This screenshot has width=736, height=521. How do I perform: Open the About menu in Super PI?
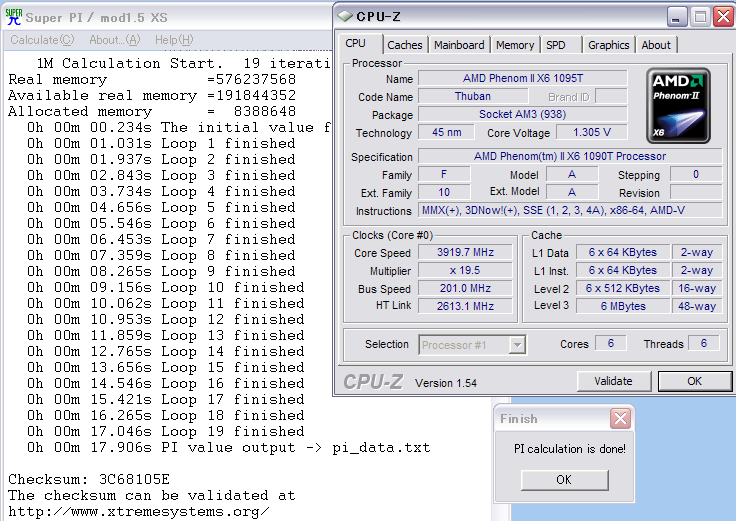pyautogui.click(x=115, y=40)
